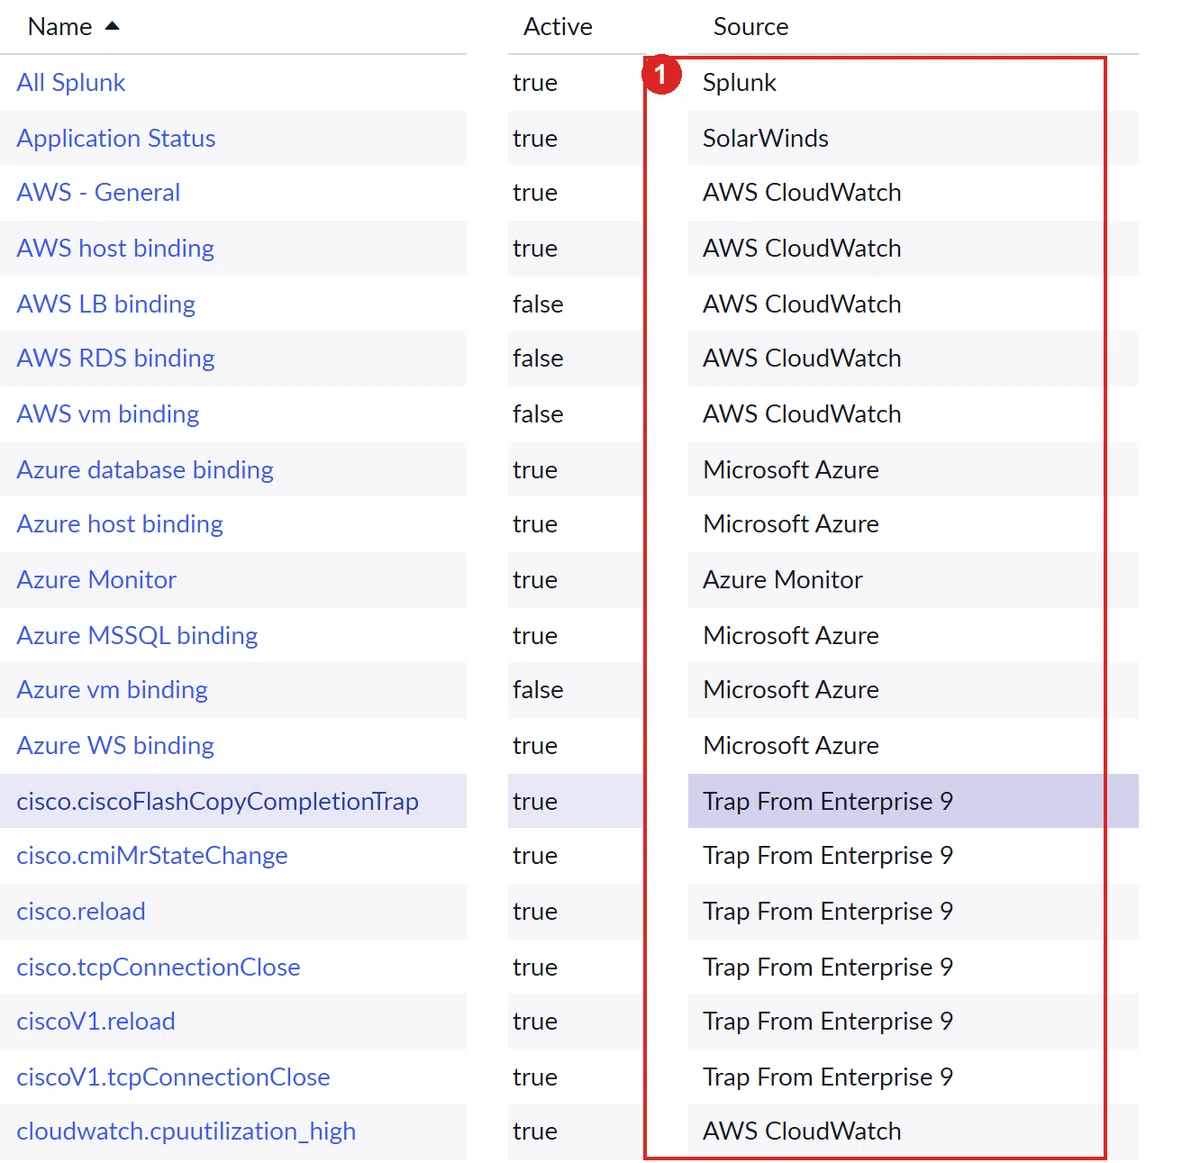
Task: Open the AWS RDS binding rule
Action: point(115,358)
